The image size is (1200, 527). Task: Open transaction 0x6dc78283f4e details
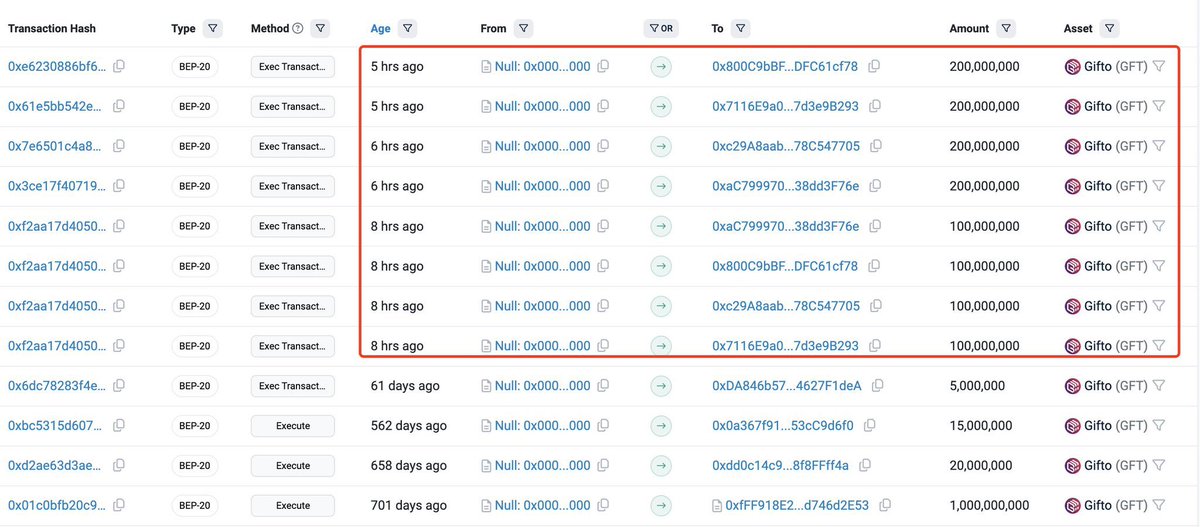point(56,386)
